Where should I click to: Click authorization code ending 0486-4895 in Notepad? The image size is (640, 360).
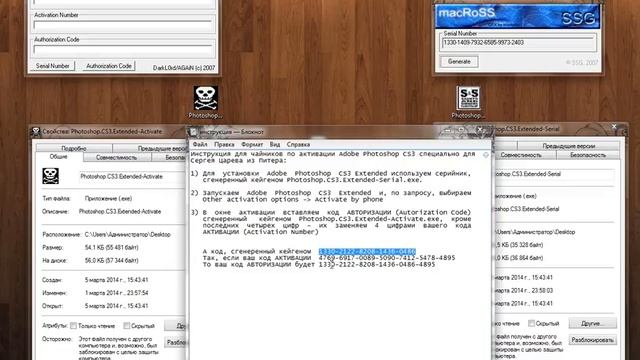[377, 264]
